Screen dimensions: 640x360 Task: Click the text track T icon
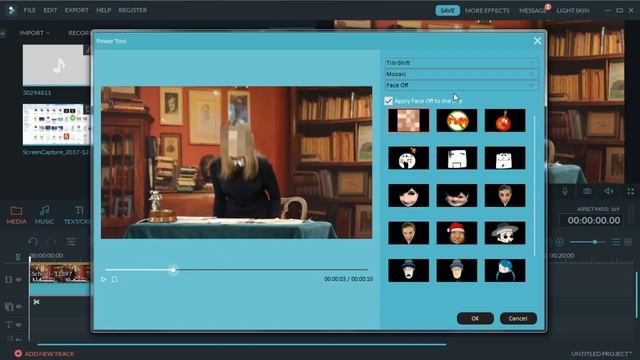(x=9, y=325)
